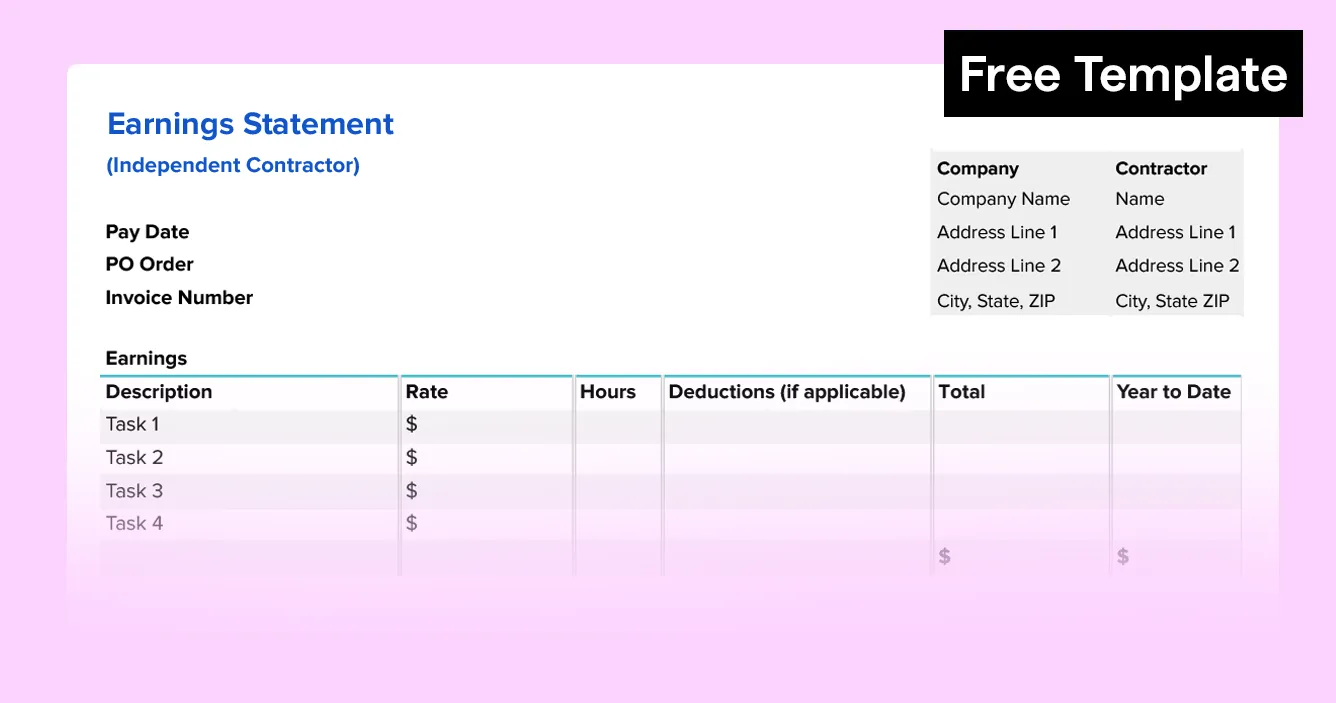Select the PO Order label
Viewport: 1336px width, 703px height.
pyautogui.click(x=149, y=264)
